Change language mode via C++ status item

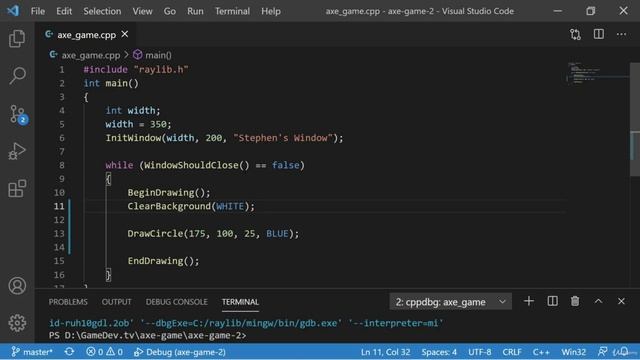pyautogui.click(x=541, y=351)
